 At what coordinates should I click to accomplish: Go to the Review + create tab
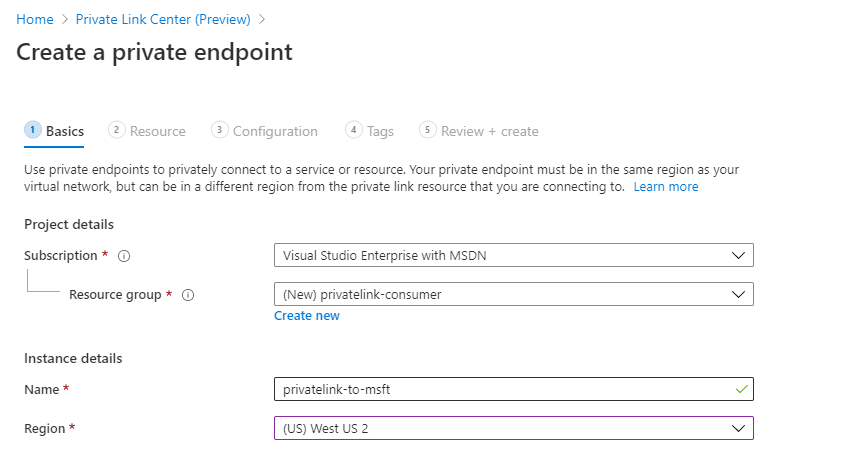click(x=490, y=131)
